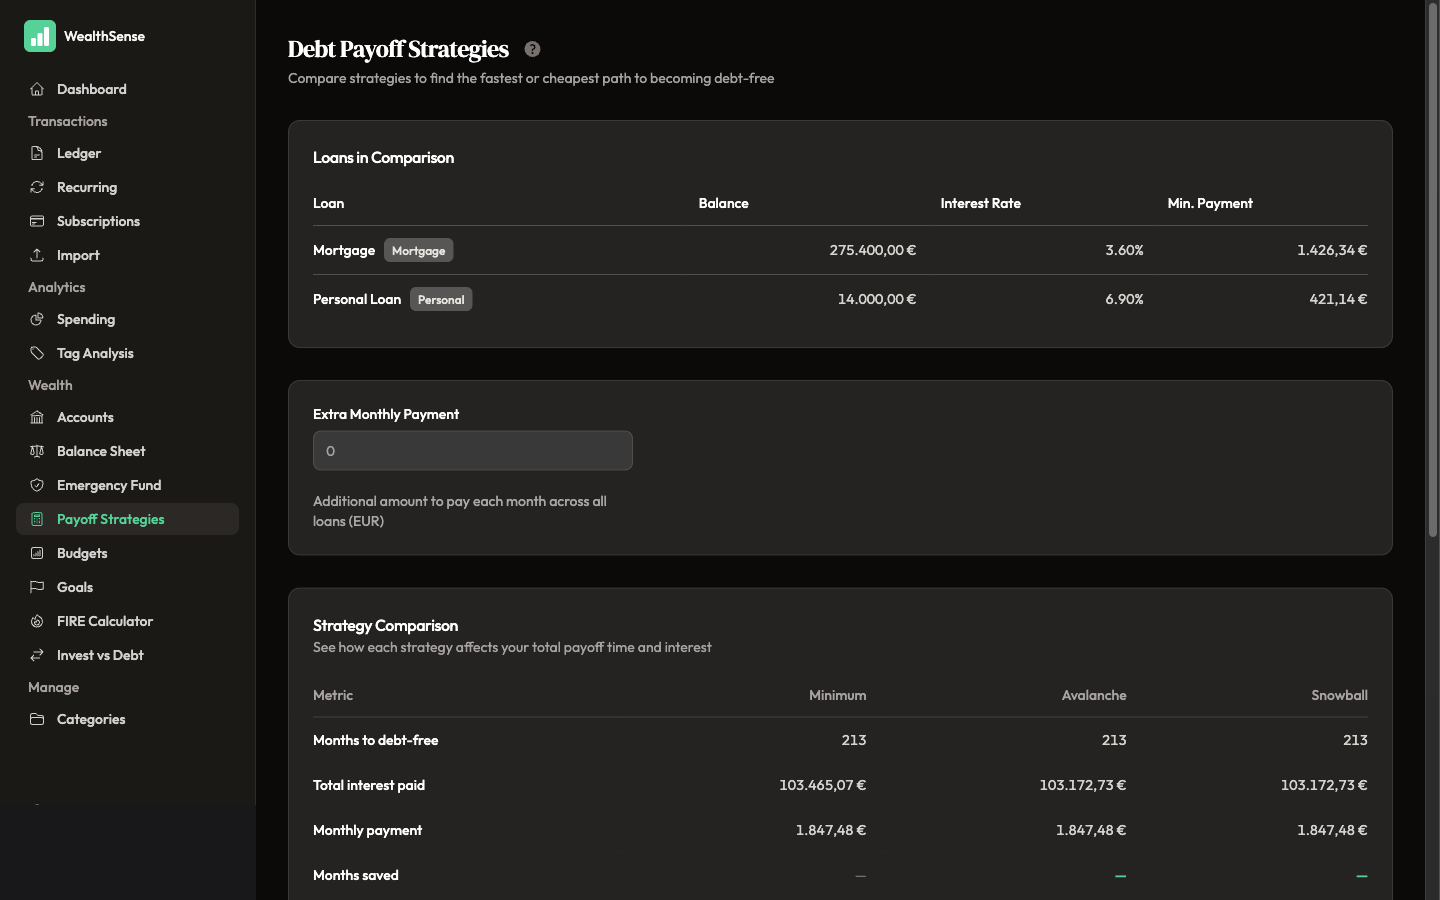Click the WealthSense logo icon
Screen dimensions: 1440x900
(40, 36)
